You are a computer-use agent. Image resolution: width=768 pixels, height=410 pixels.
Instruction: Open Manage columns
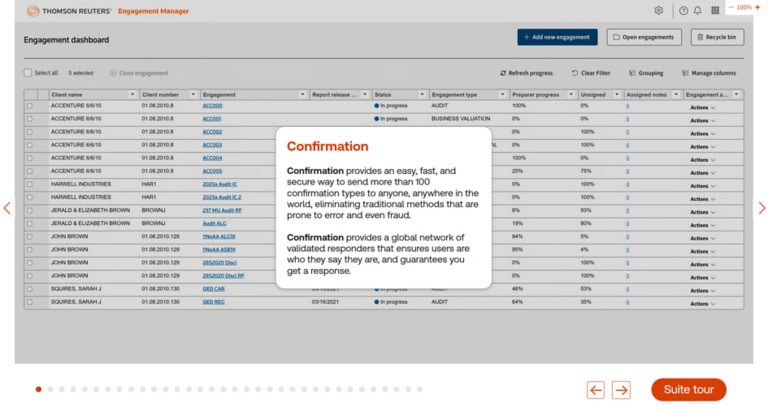click(709, 73)
